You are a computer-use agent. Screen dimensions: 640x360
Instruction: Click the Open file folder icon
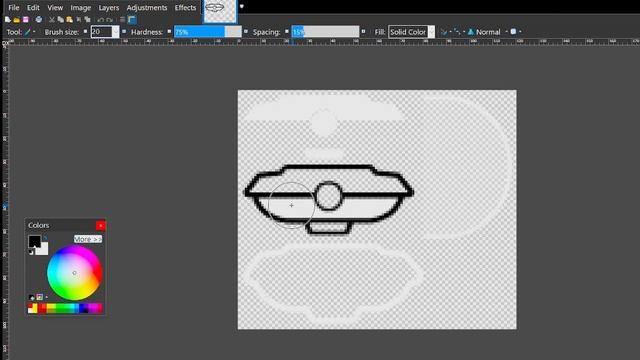pos(16,20)
